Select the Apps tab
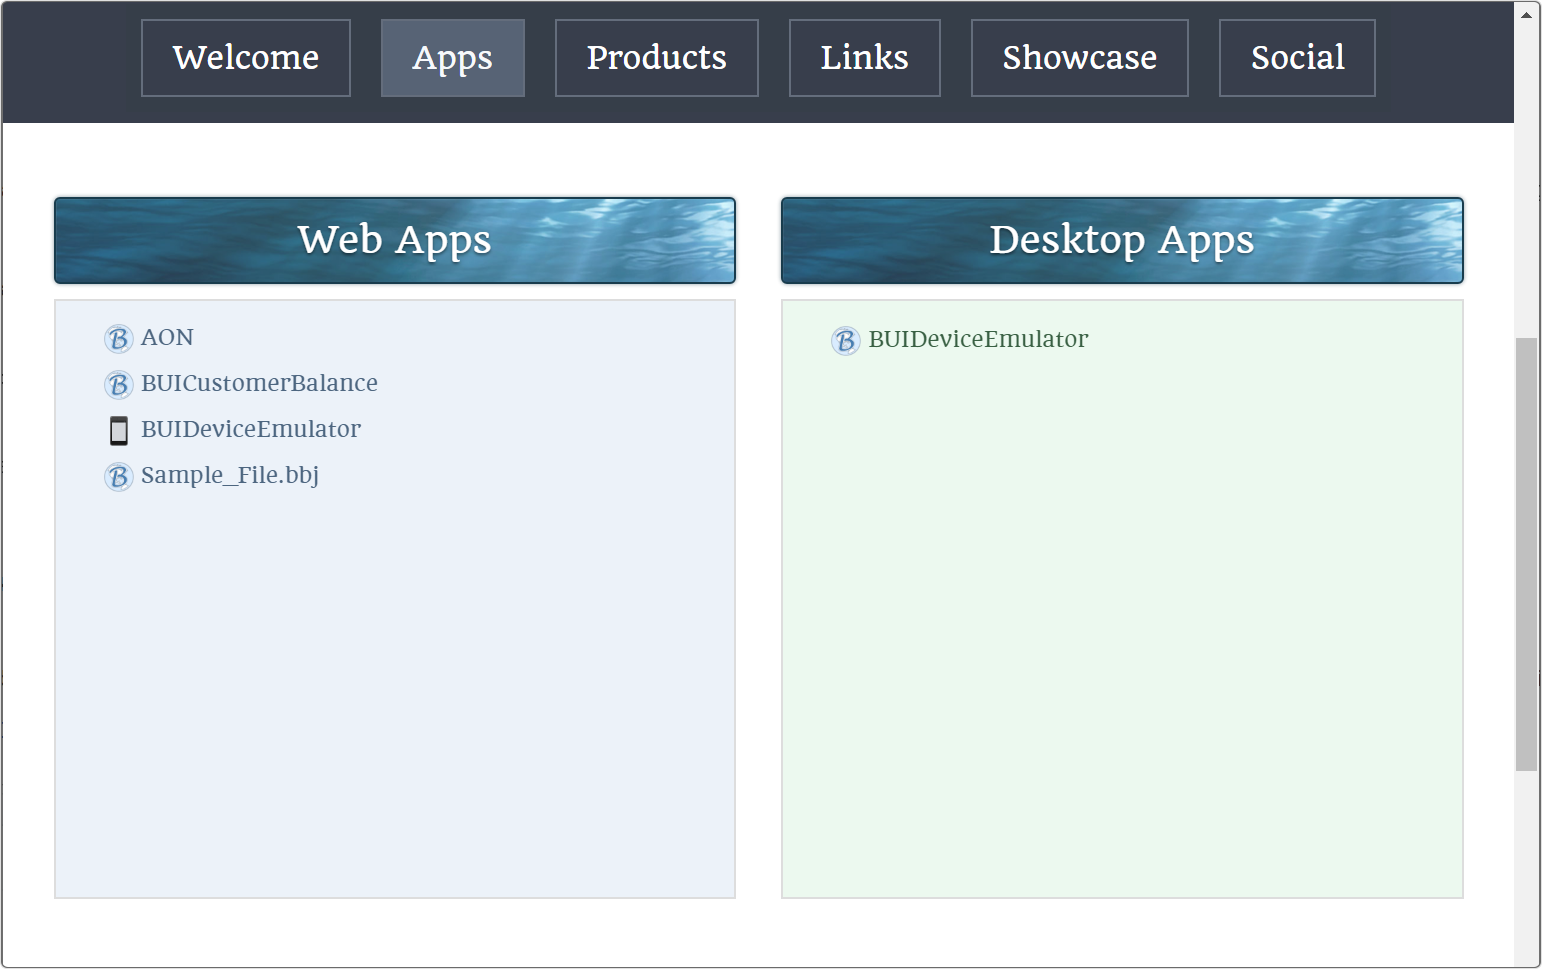Viewport: 1542px width, 969px height. pos(452,58)
